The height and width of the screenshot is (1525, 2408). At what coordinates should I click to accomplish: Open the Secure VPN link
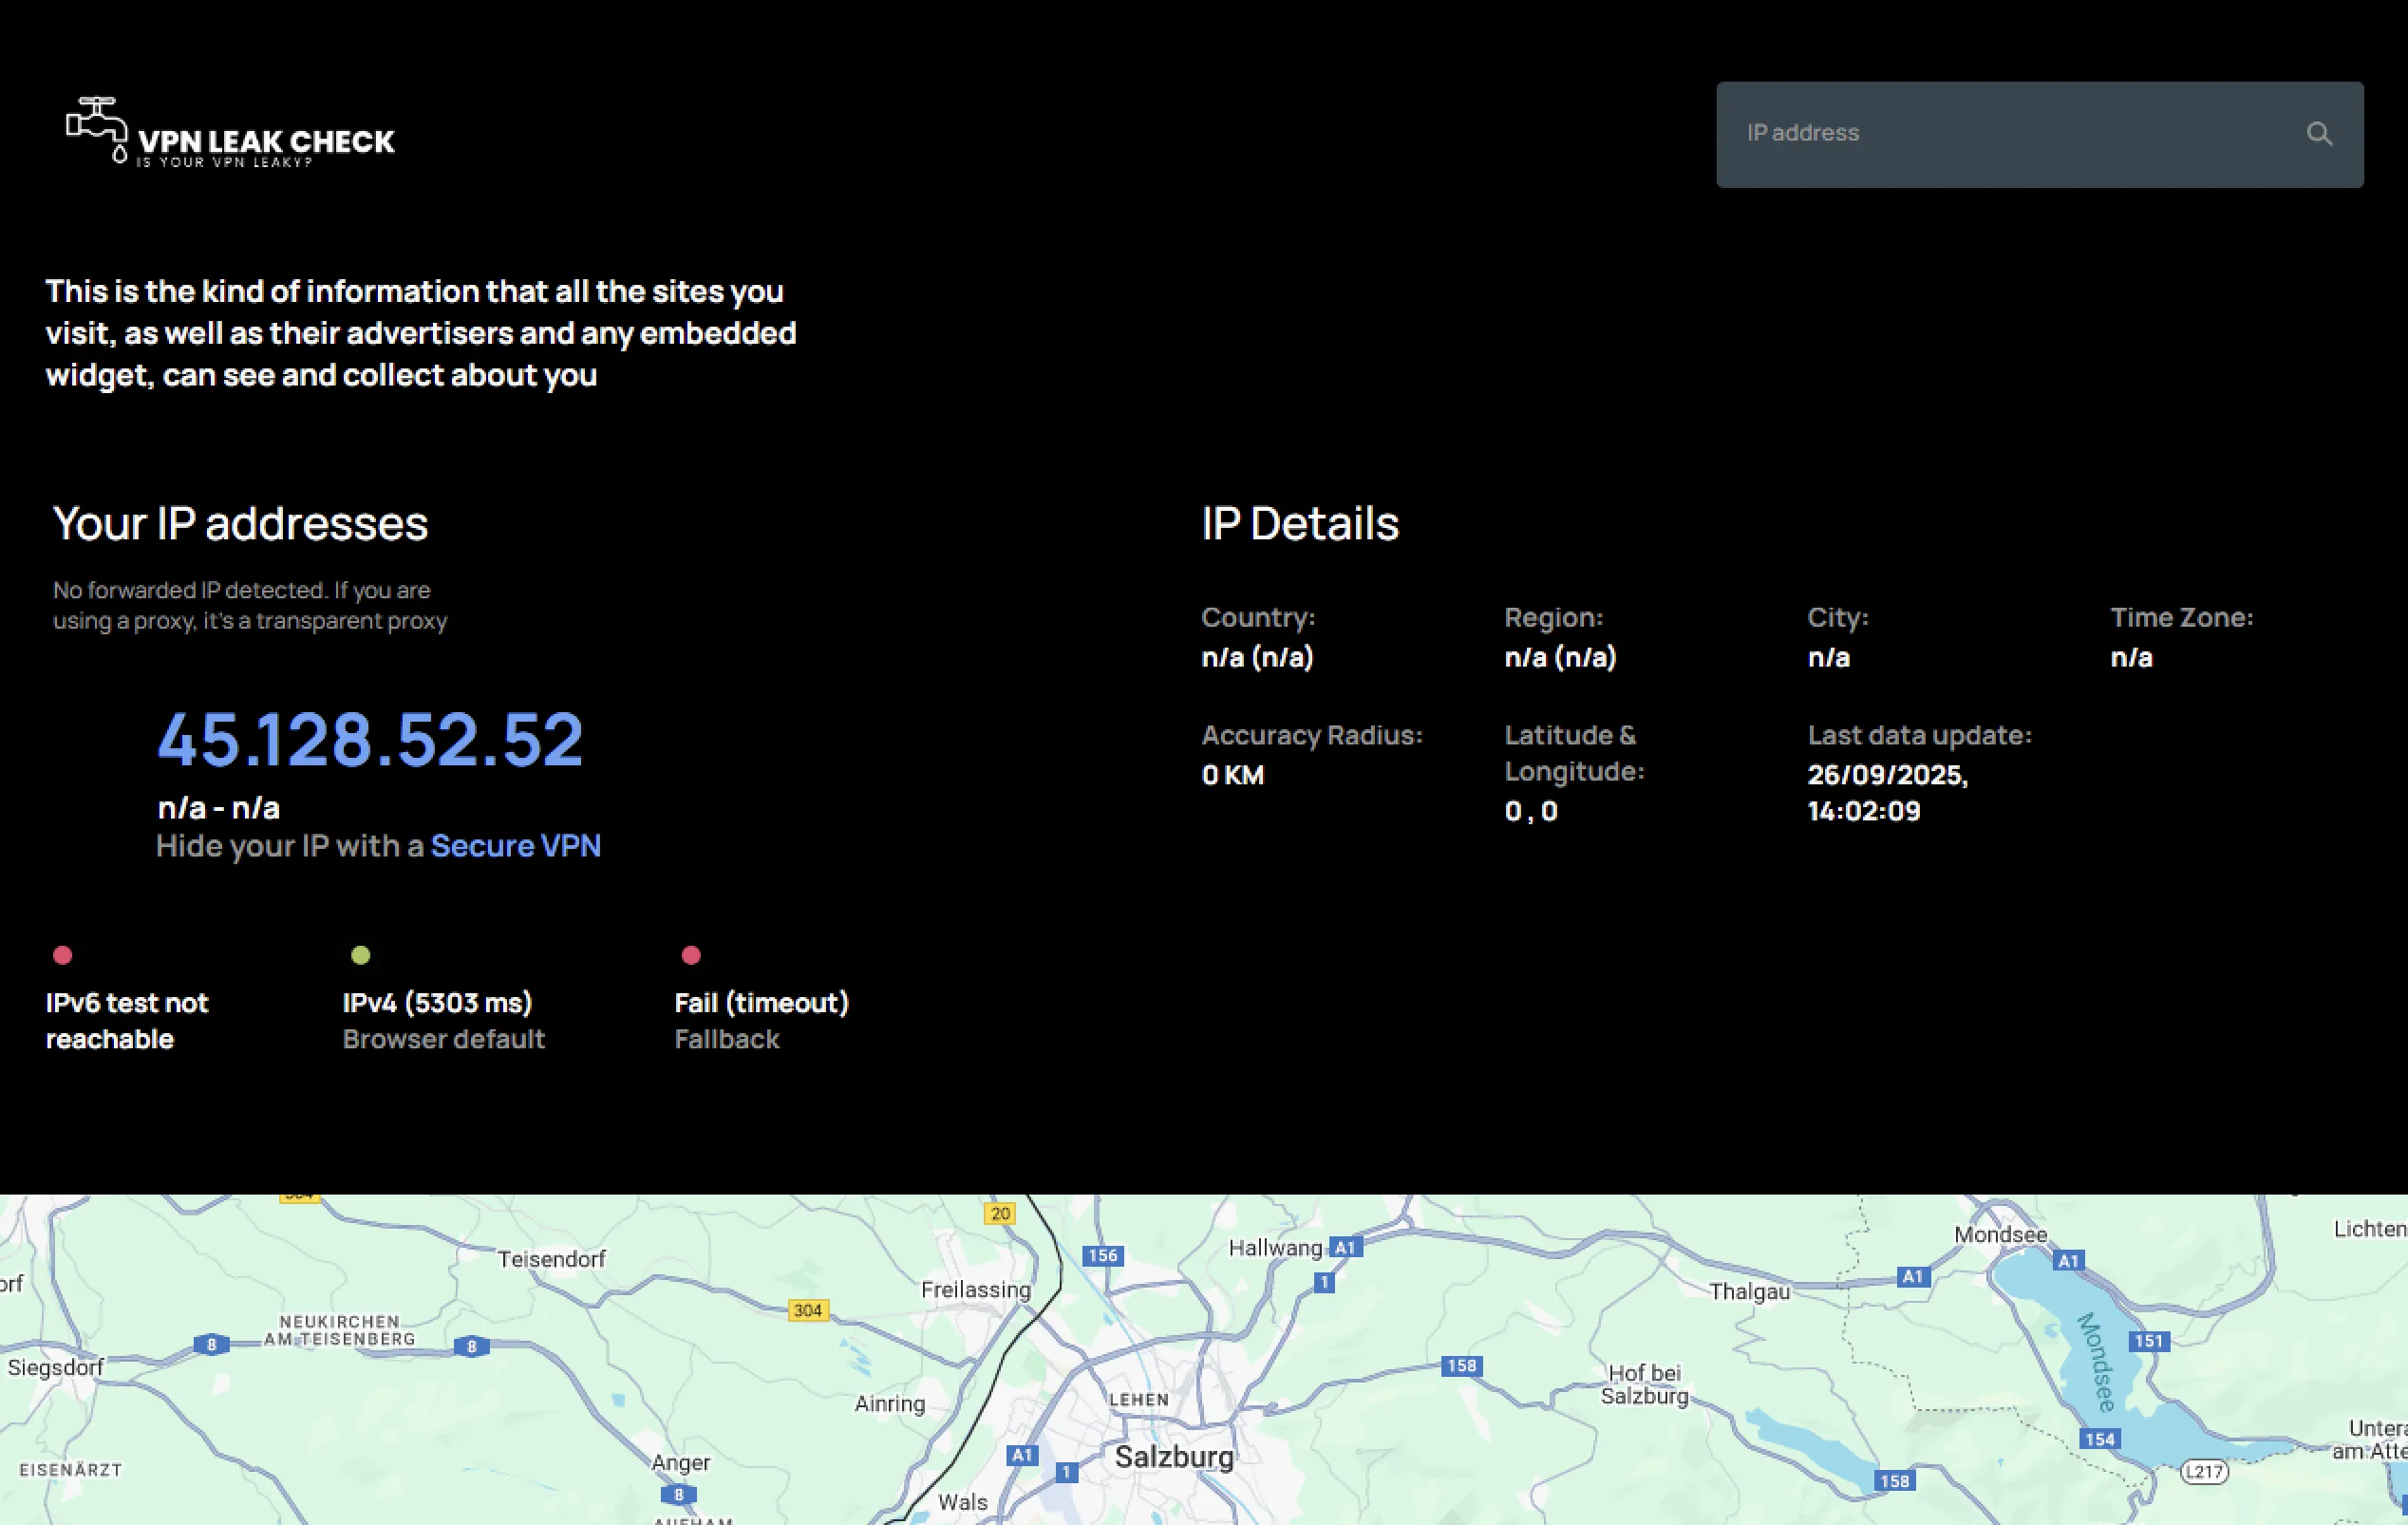click(515, 846)
